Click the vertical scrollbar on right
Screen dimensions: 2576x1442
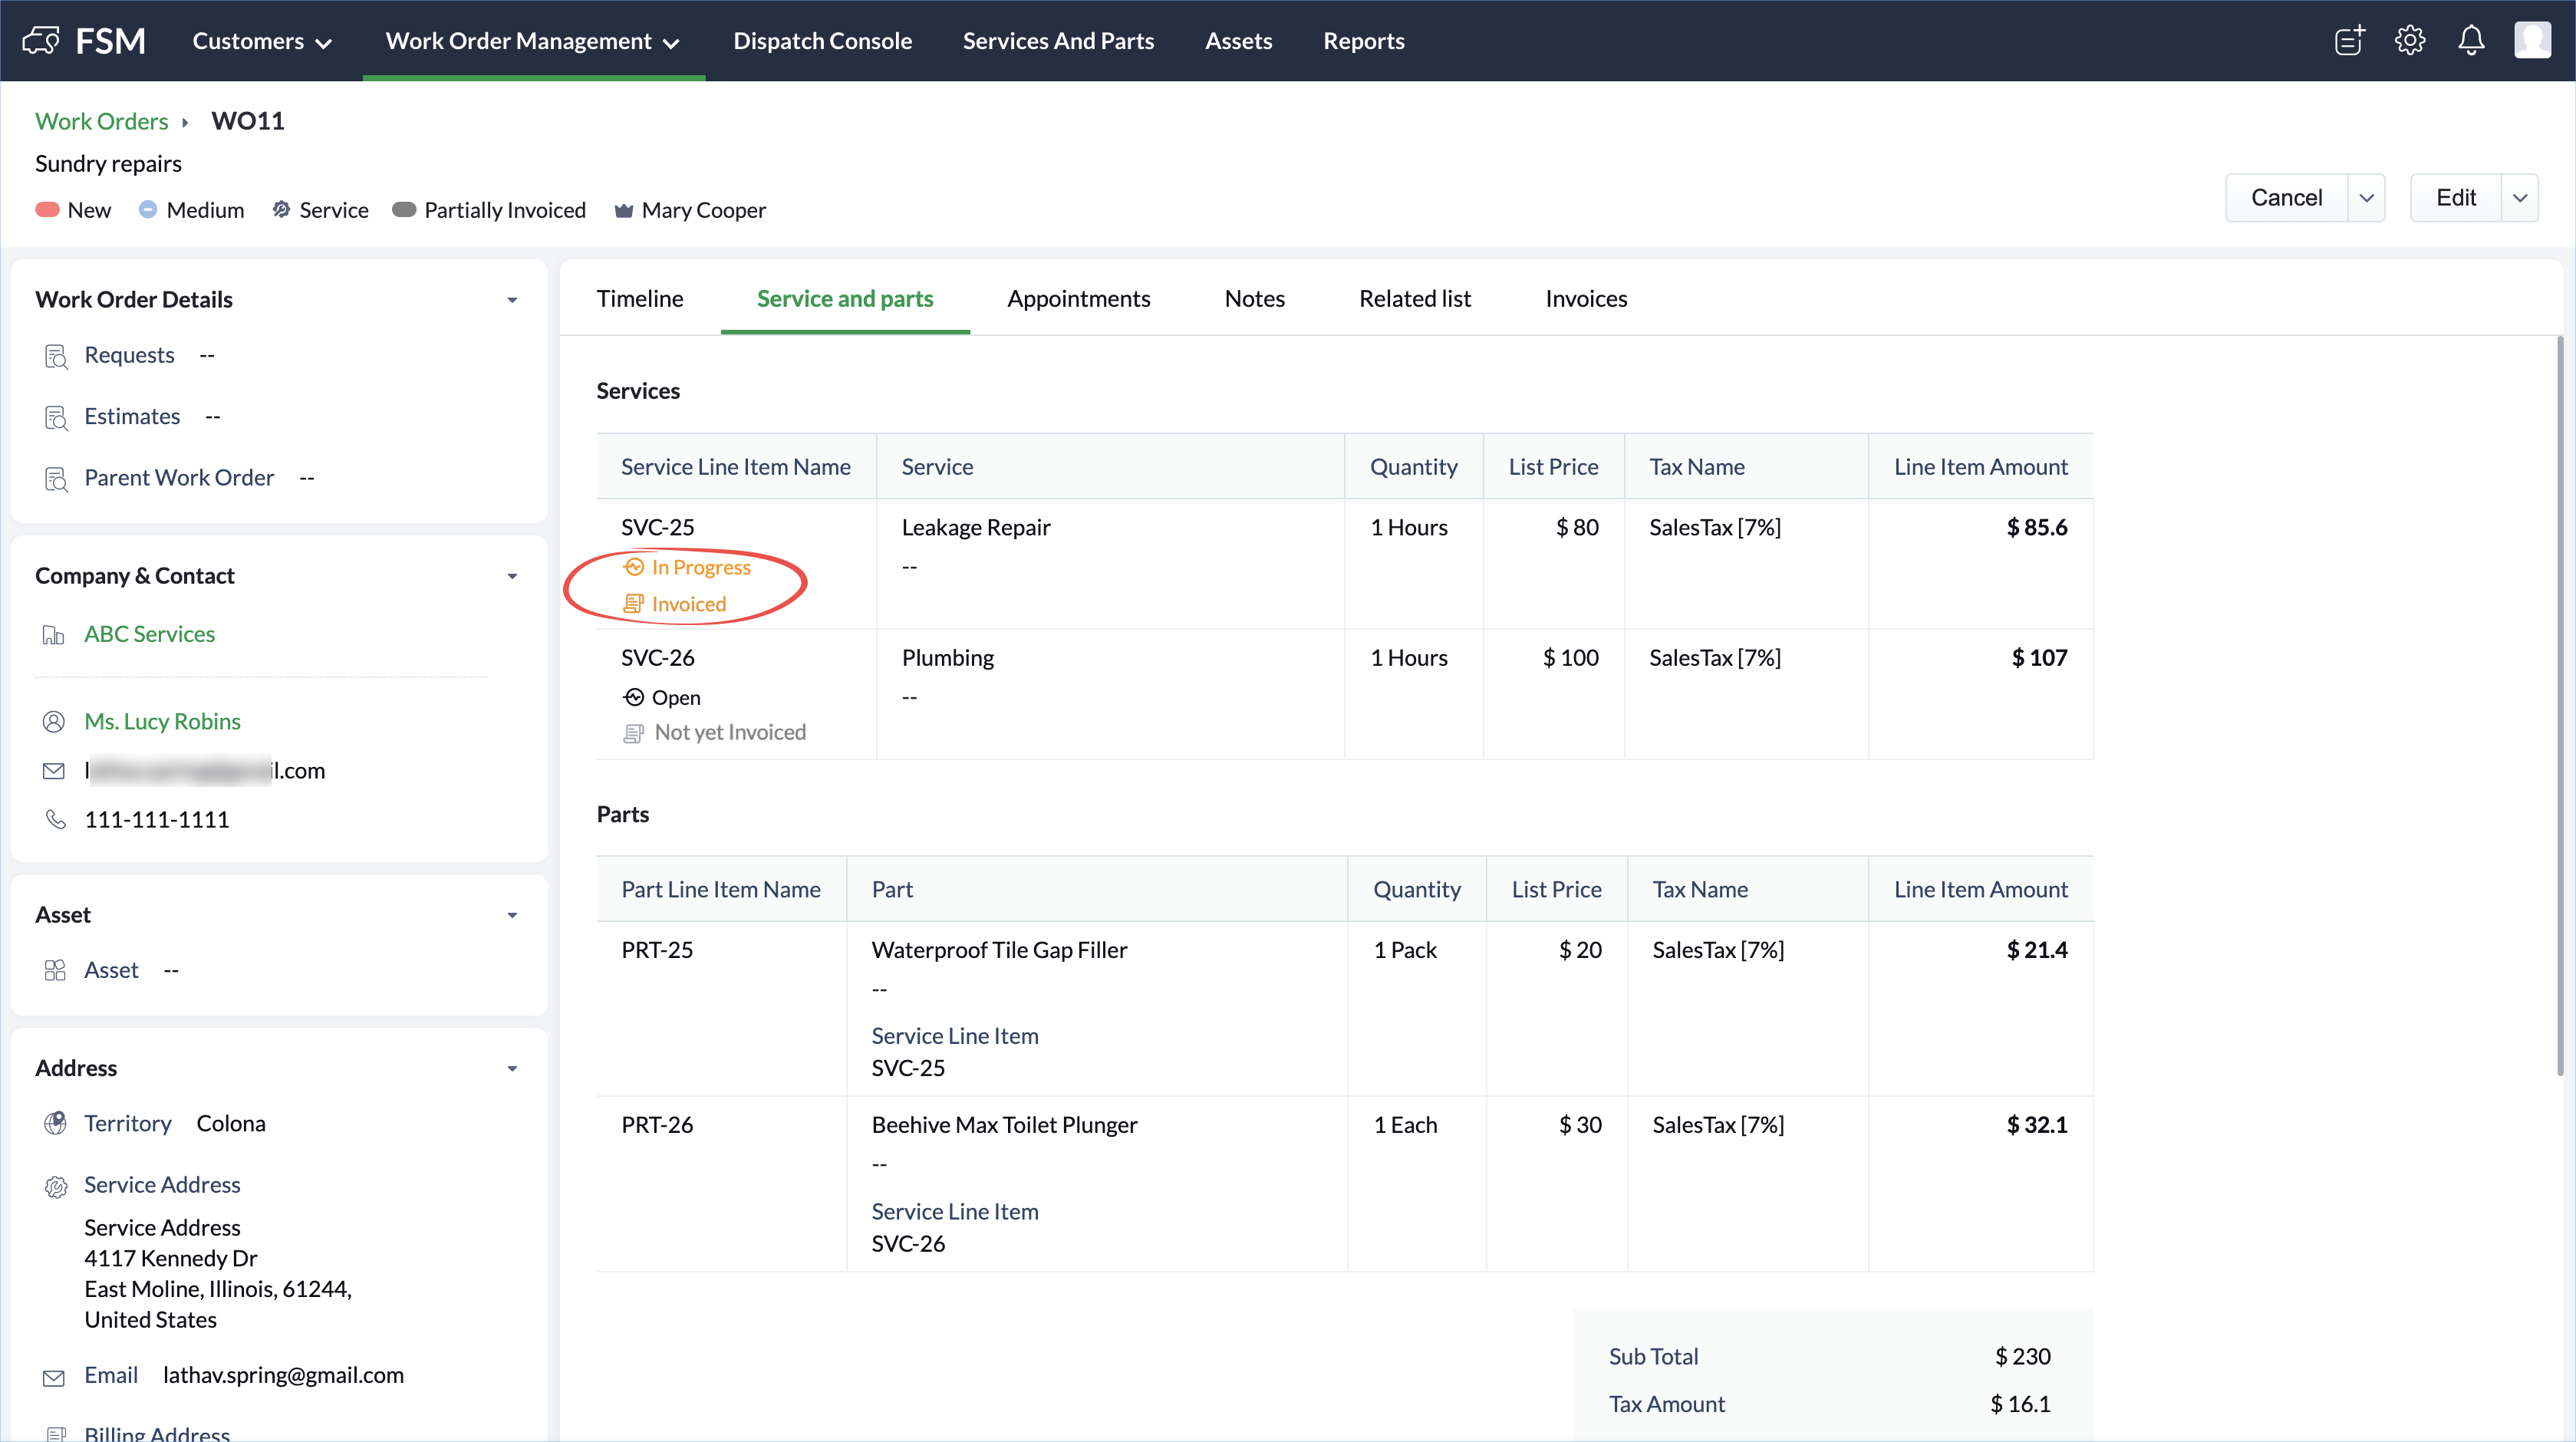coord(2559,700)
